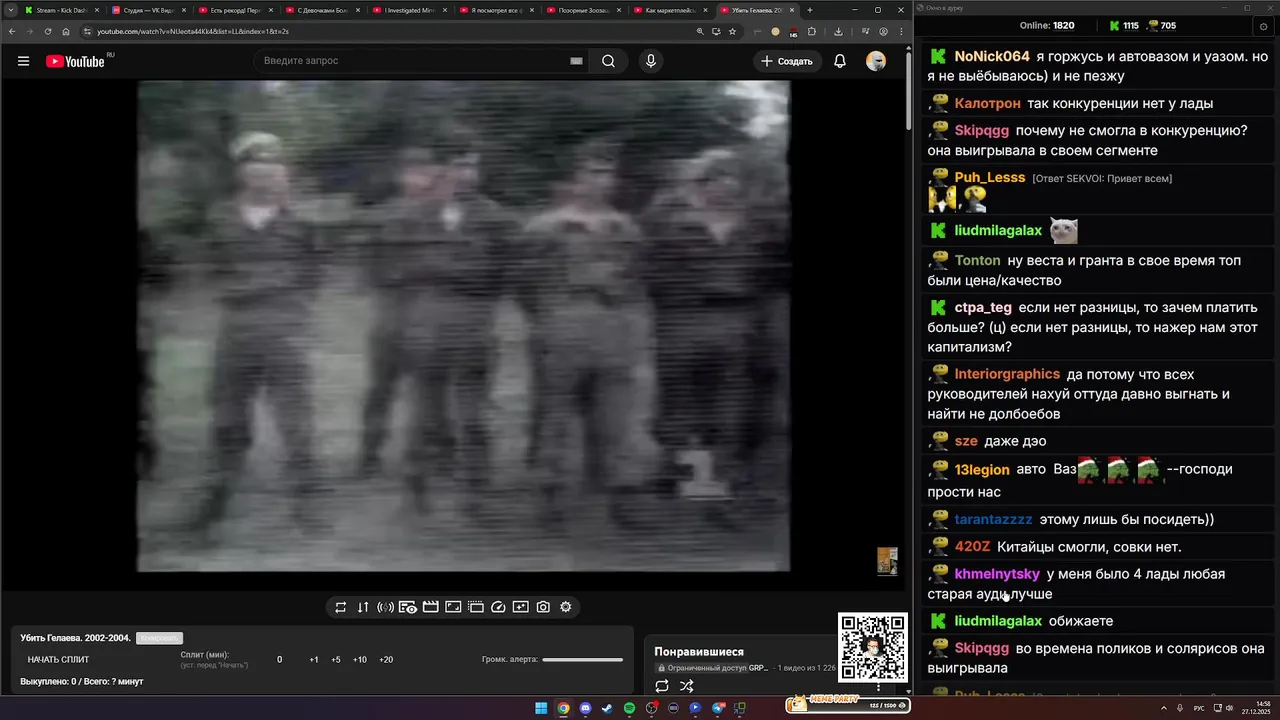Click username Interiorgraphics in chat

(x=1007, y=374)
